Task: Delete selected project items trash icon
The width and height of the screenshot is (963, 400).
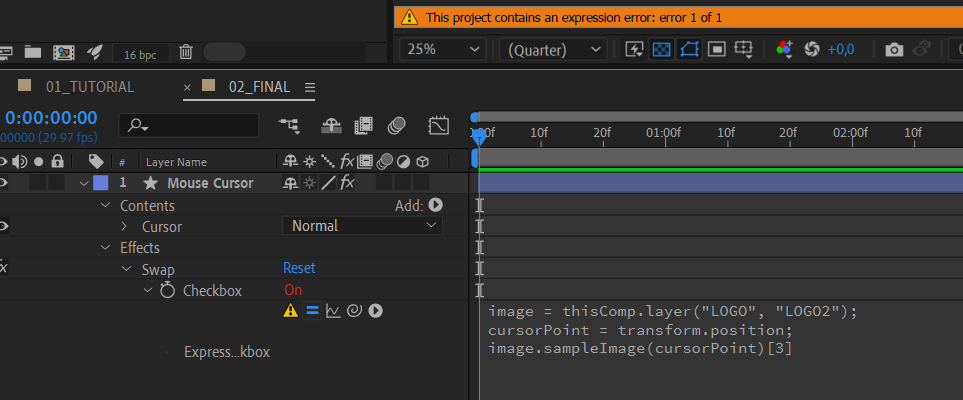Action: [185, 52]
